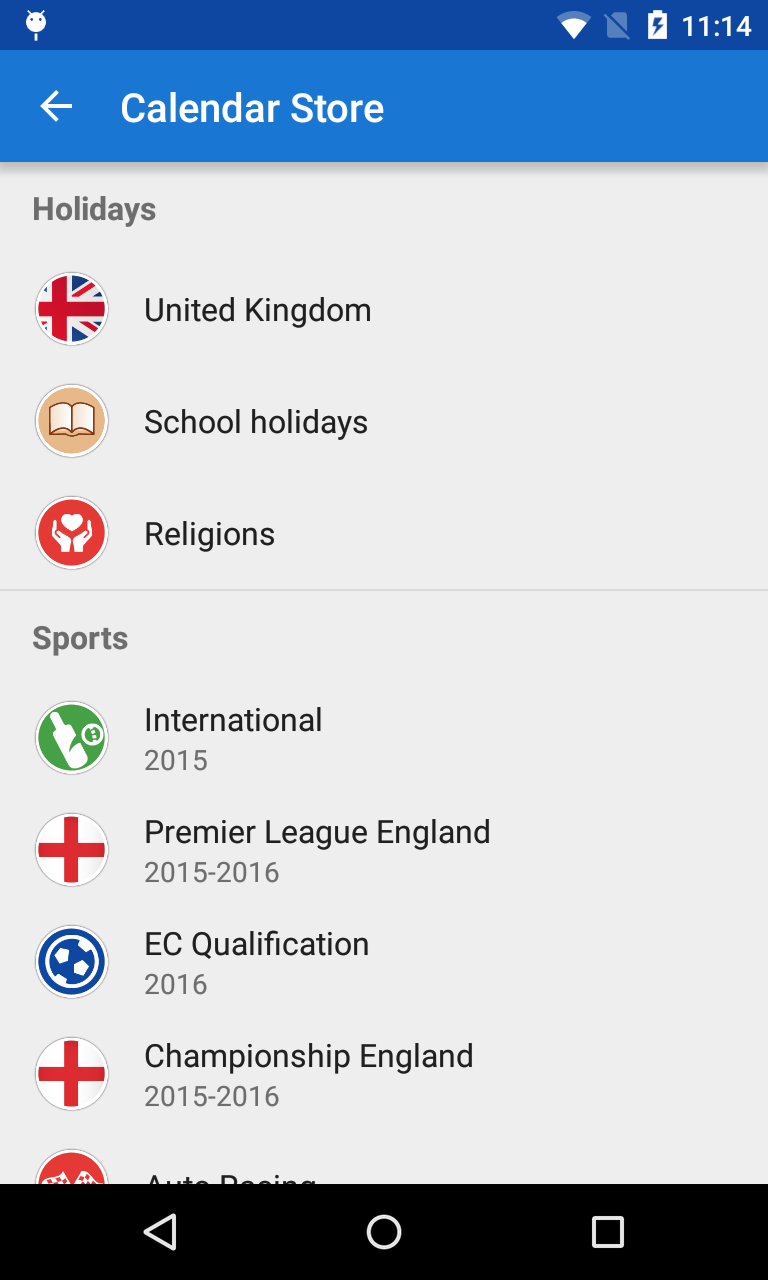This screenshot has height=1280, width=768.
Task: Select Premier League England 2015-2016
Action: pos(317,850)
